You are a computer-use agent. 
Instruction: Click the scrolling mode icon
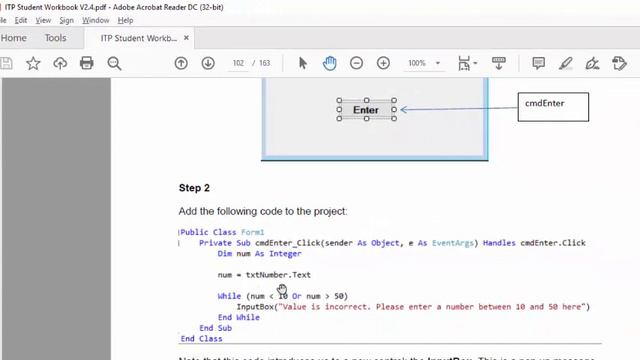pyautogui.click(x=499, y=63)
